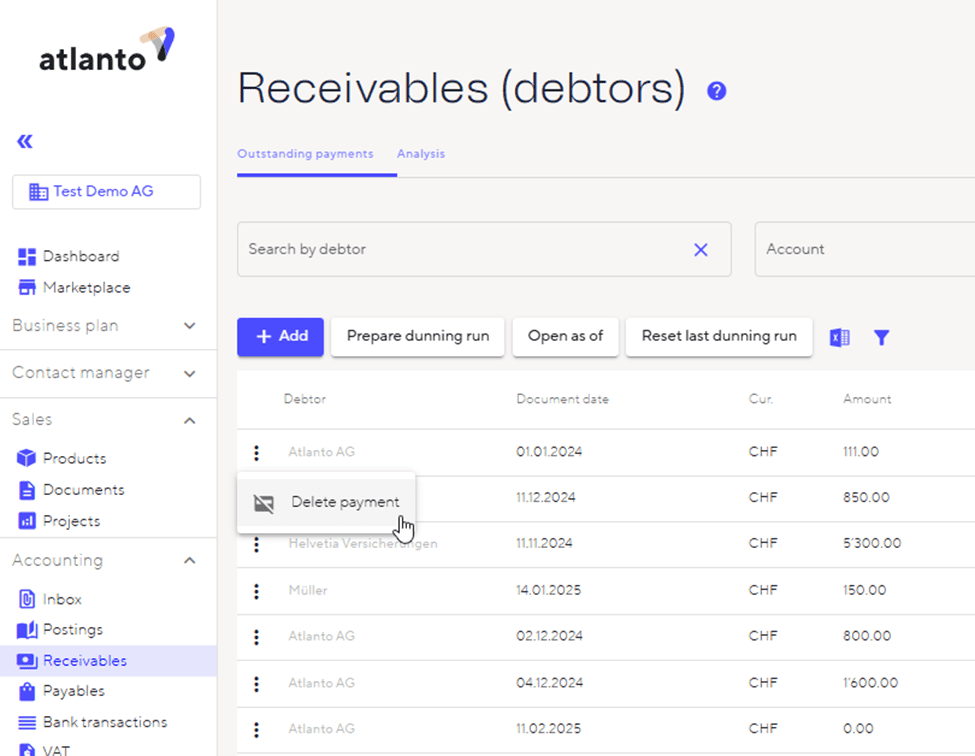Switch to the Analysis tab
Image resolution: width=975 pixels, height=756 pixels.
(x=421, y=154)
